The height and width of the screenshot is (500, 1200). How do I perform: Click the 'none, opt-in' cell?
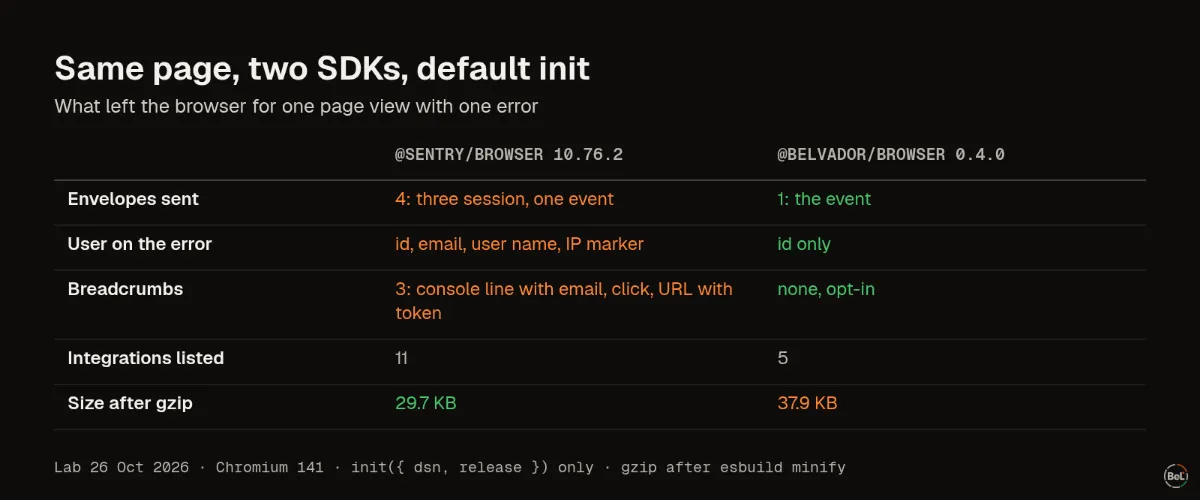pyautogui.click(x=826, y=289)
